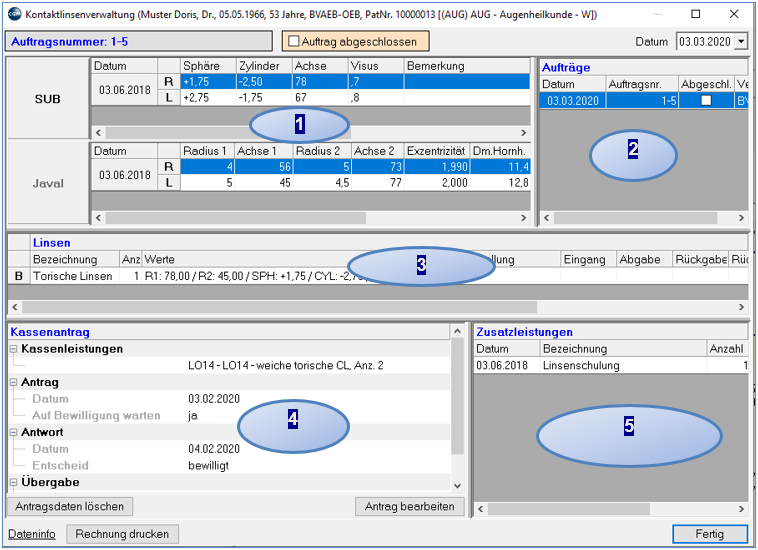Toggle Abgeschl. checkbox for order 1-5
The image size is (758, 550).
(706, 101)
